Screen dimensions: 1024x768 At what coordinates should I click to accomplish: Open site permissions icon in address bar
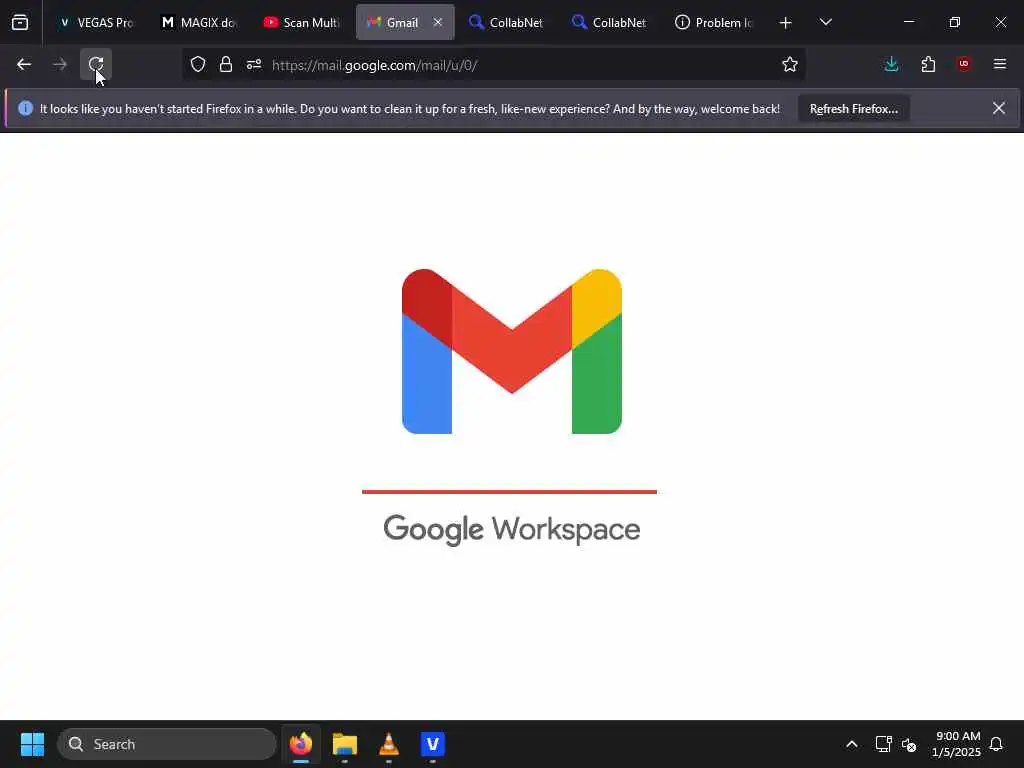(x=254, y=65)
